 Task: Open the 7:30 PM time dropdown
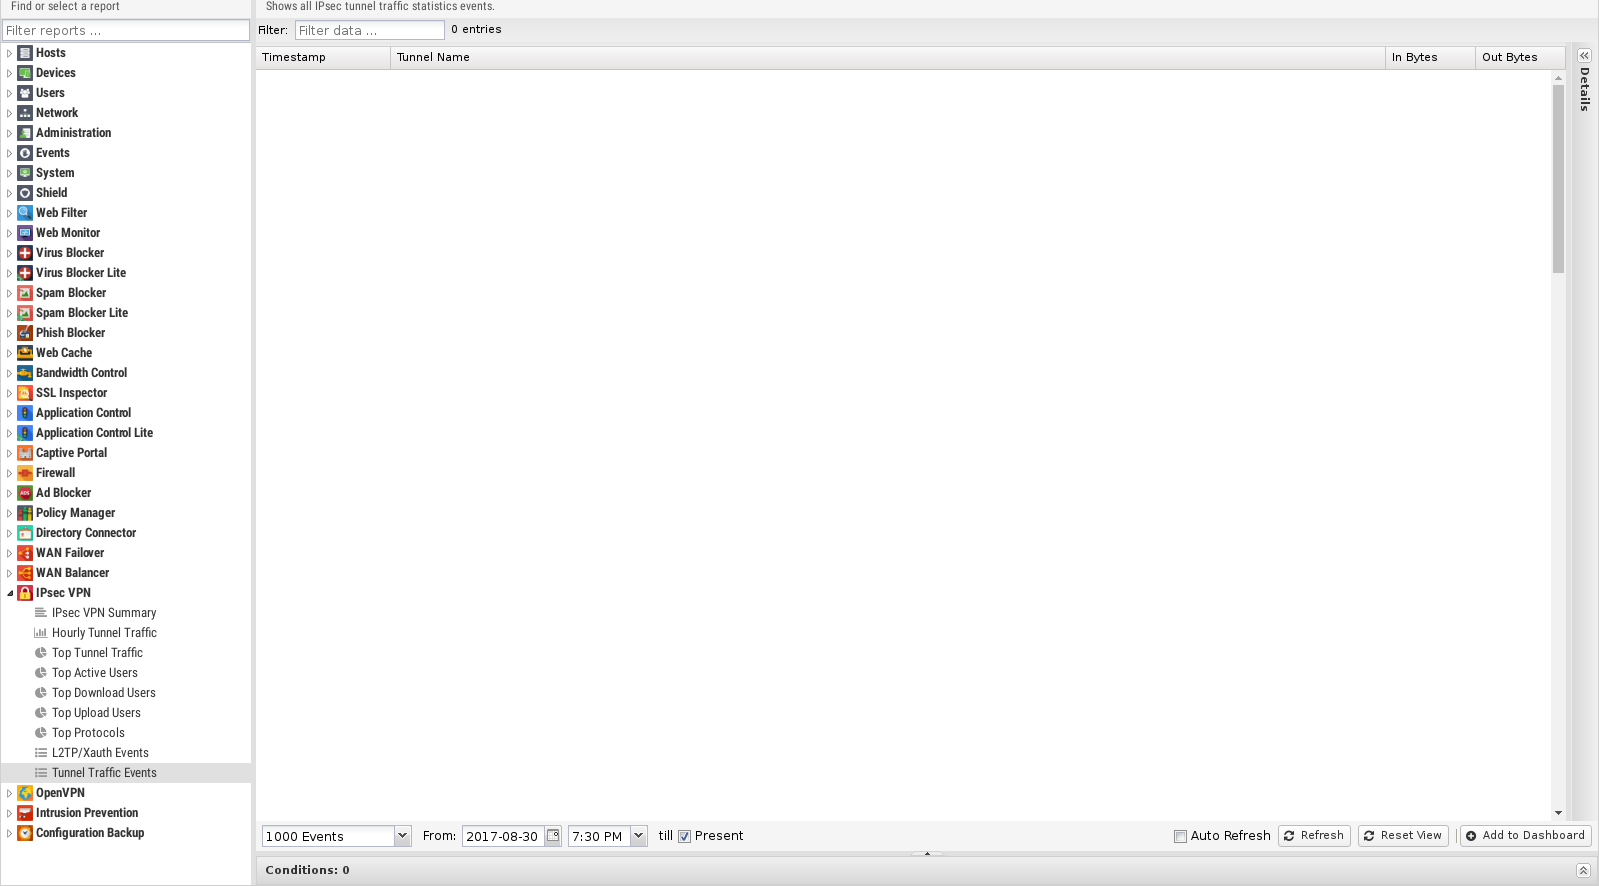point(638,836)
